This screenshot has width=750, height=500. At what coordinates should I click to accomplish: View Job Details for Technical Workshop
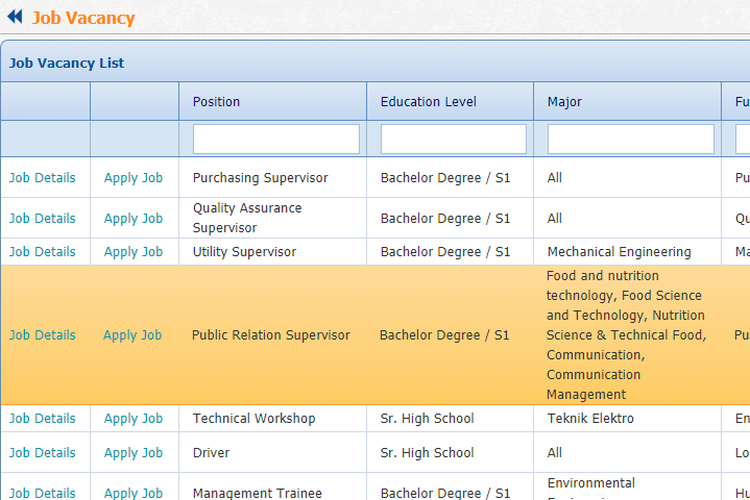(42, 418)
